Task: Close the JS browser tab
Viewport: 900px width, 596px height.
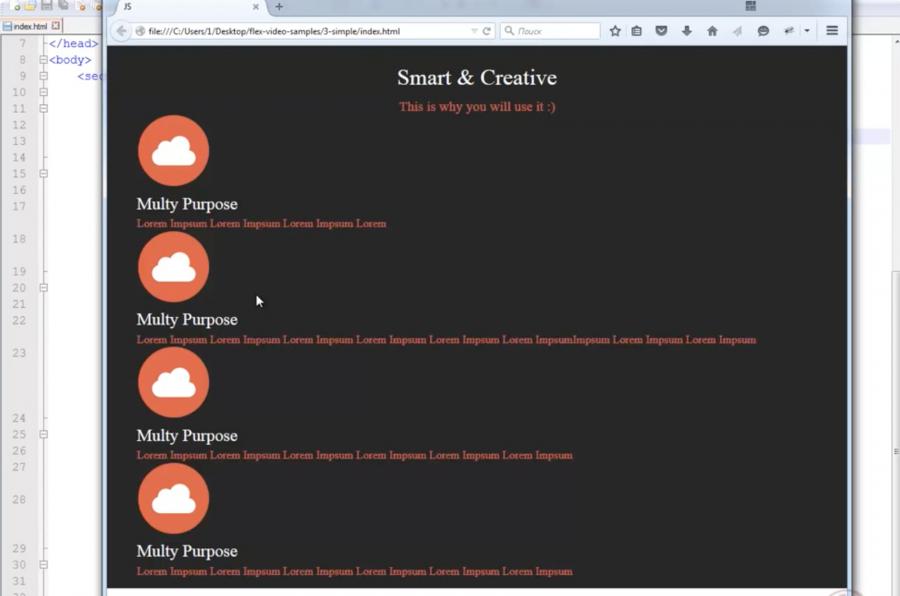Action: click(255, 7)
